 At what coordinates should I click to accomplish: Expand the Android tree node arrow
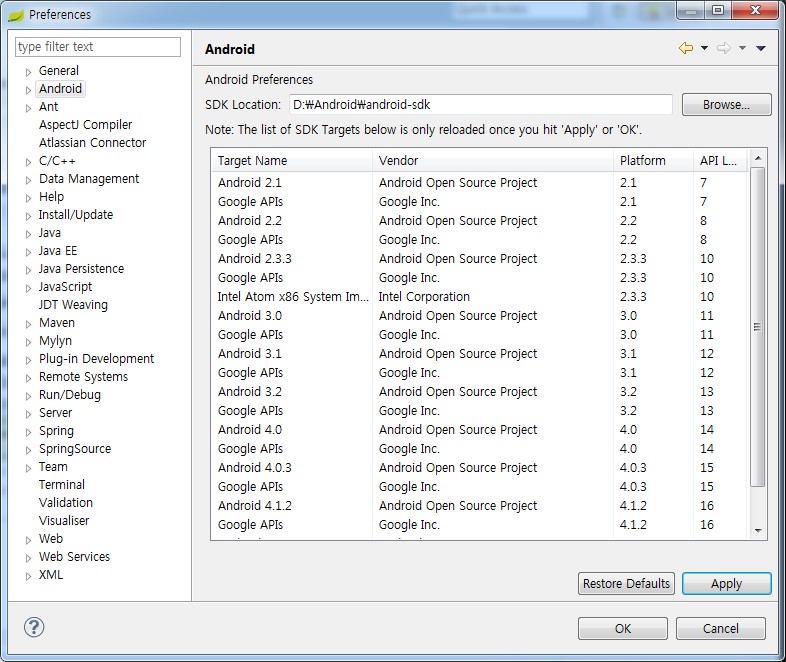(x=29, y=90)
